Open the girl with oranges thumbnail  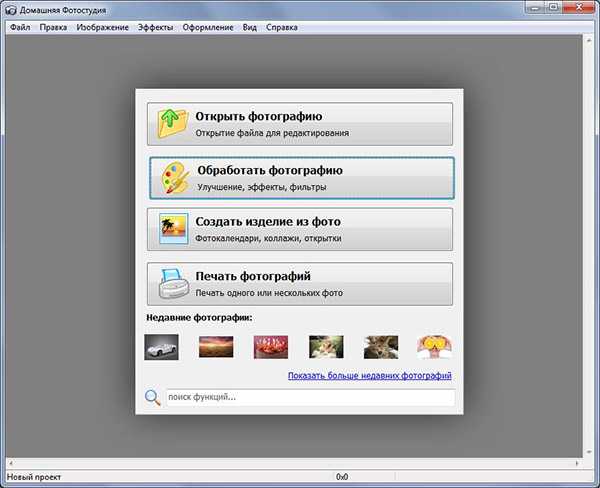point(434,346)
